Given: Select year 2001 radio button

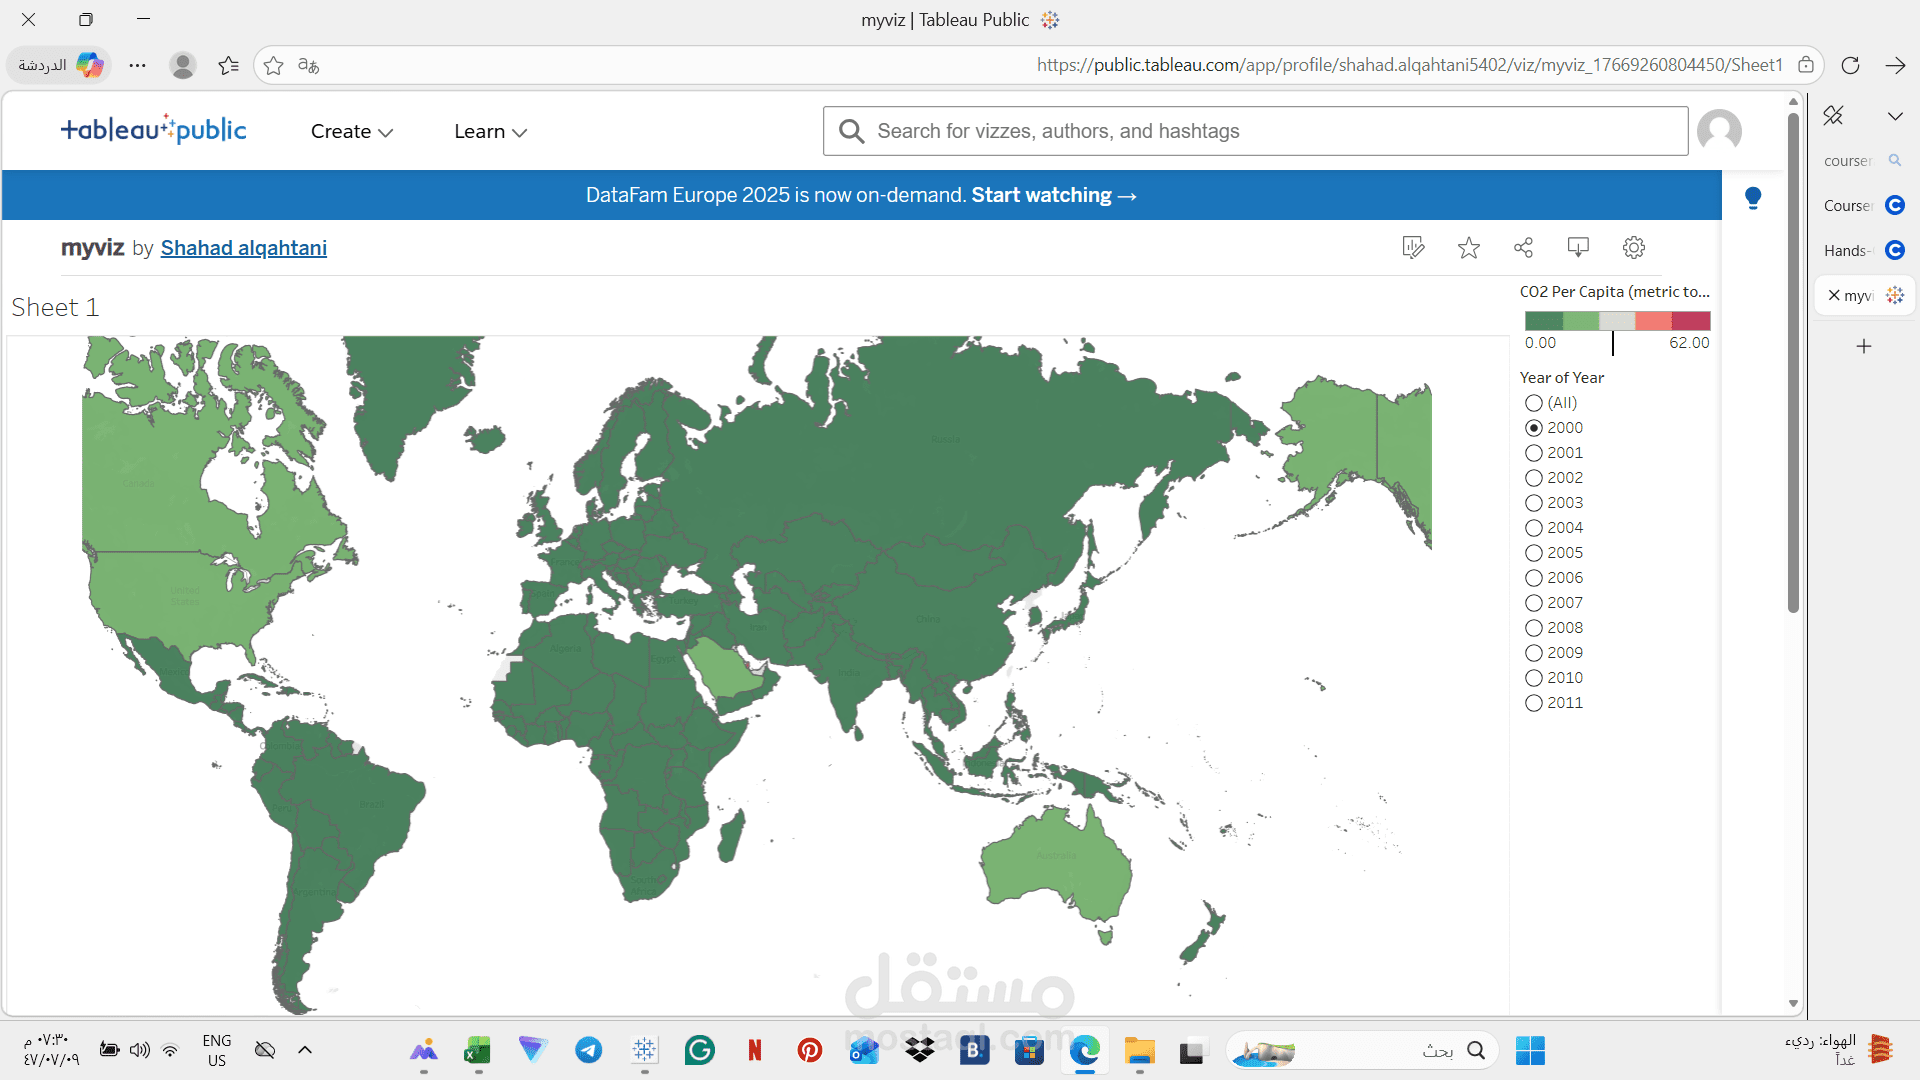Looking at the screenshot, I should 1534,453.
